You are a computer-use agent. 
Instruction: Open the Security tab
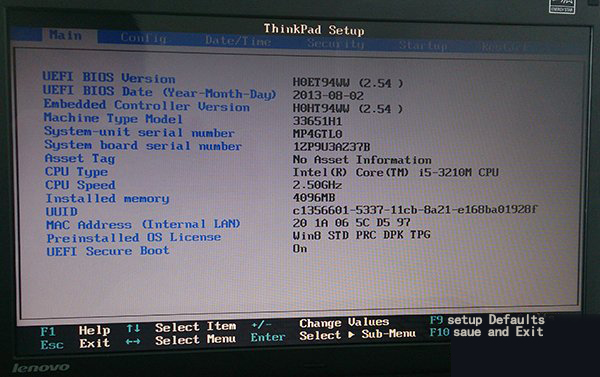pyautogui.click(x=336, y=44)
